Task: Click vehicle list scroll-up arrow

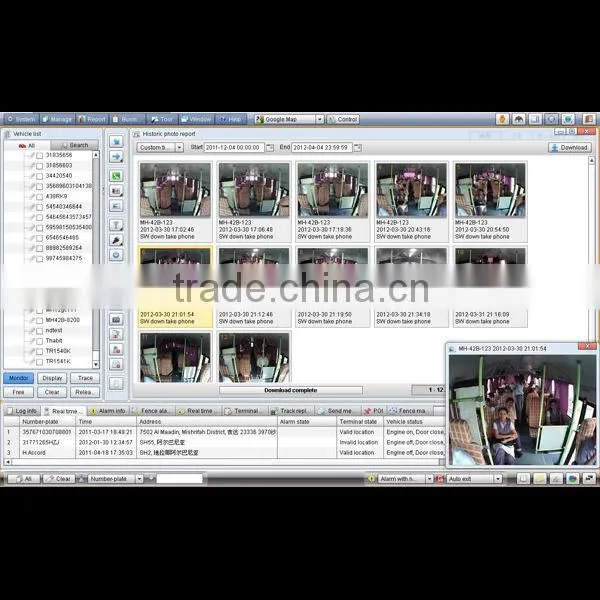Action: coord(96,154)
